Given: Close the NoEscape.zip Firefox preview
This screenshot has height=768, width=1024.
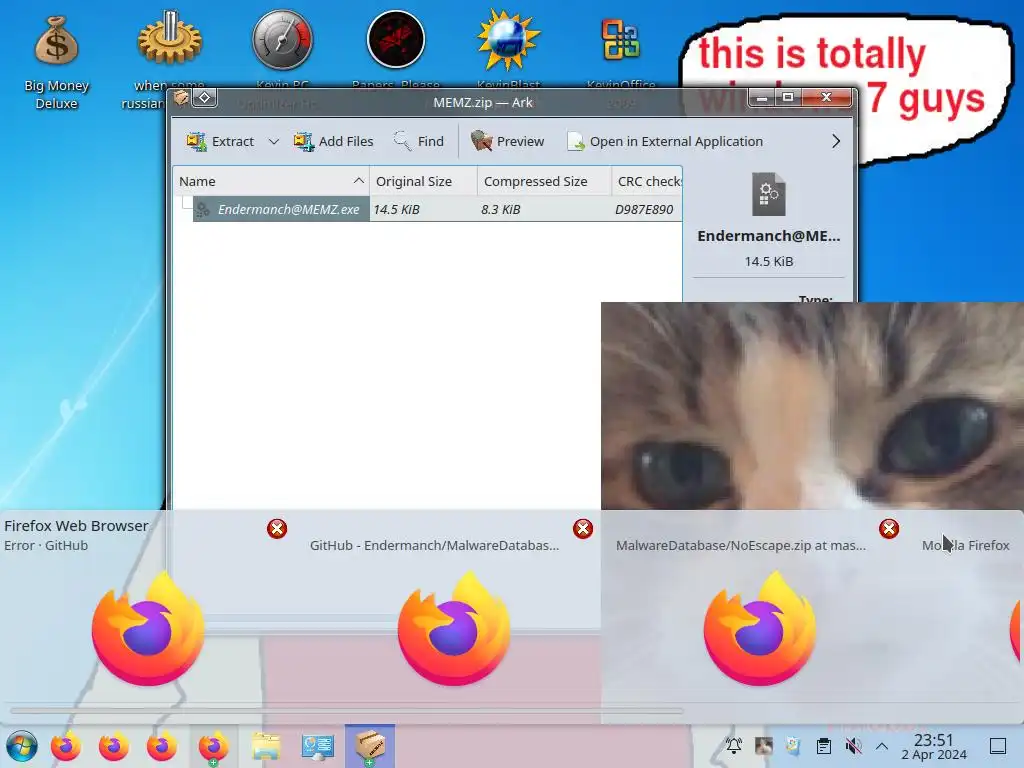Looking at the screenshot, I should point(889,528).
